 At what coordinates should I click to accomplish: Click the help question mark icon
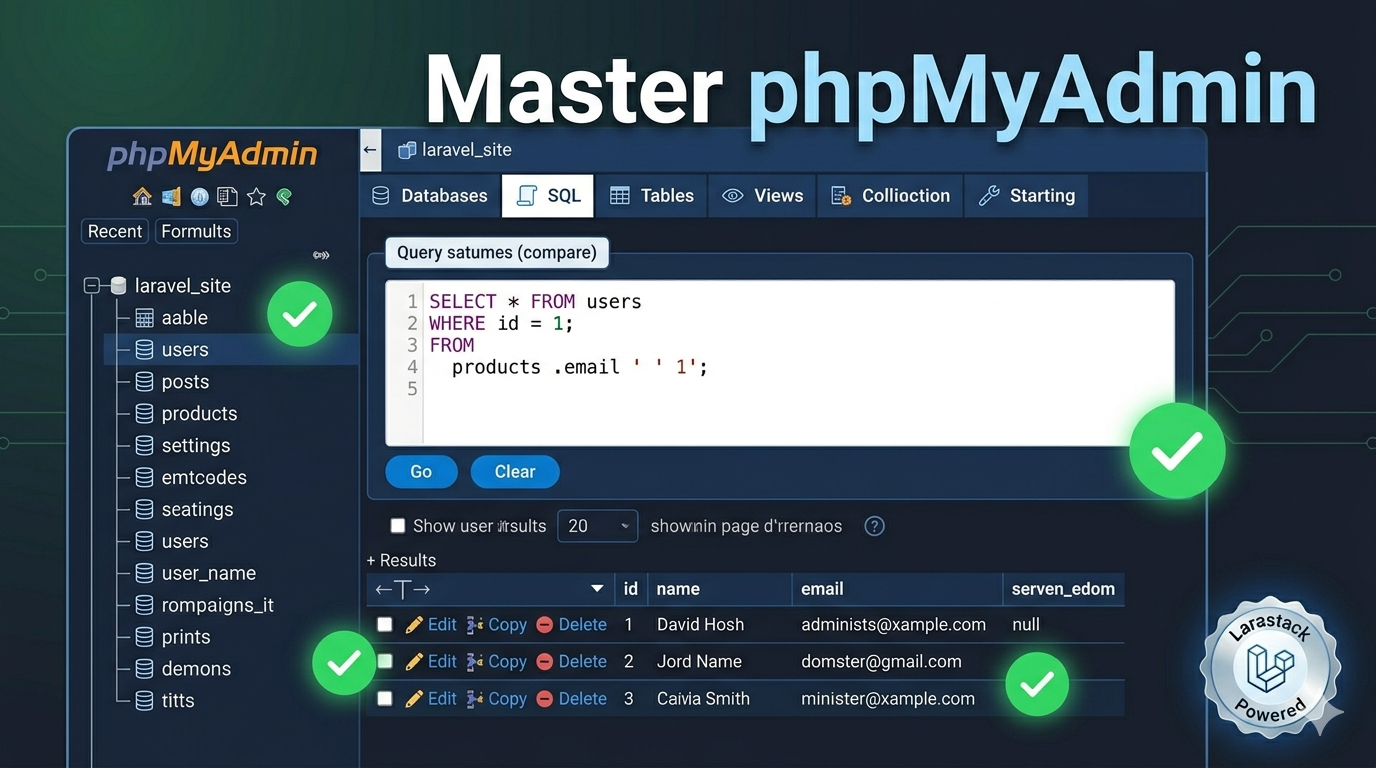click(x=874, y=526)
